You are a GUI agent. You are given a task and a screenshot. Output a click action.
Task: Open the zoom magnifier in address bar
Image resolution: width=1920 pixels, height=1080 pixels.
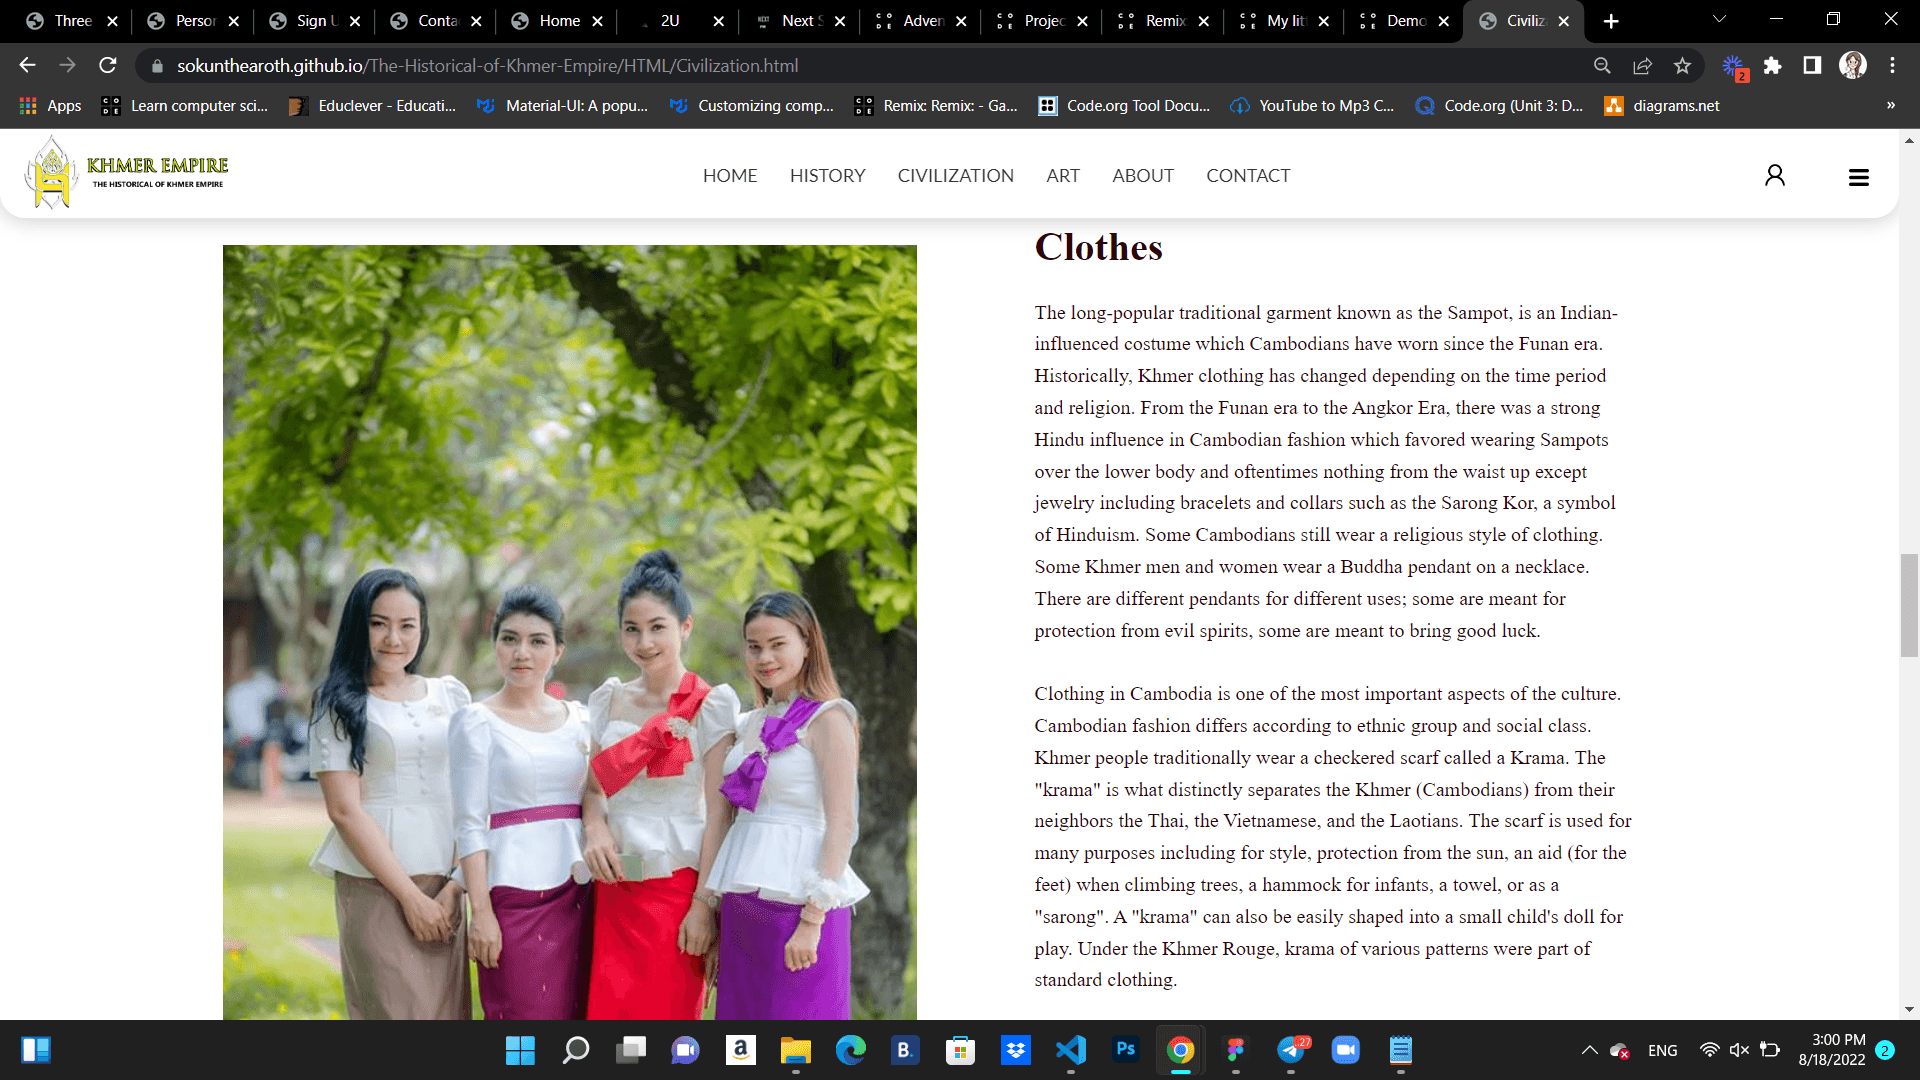click(1602, 65)
